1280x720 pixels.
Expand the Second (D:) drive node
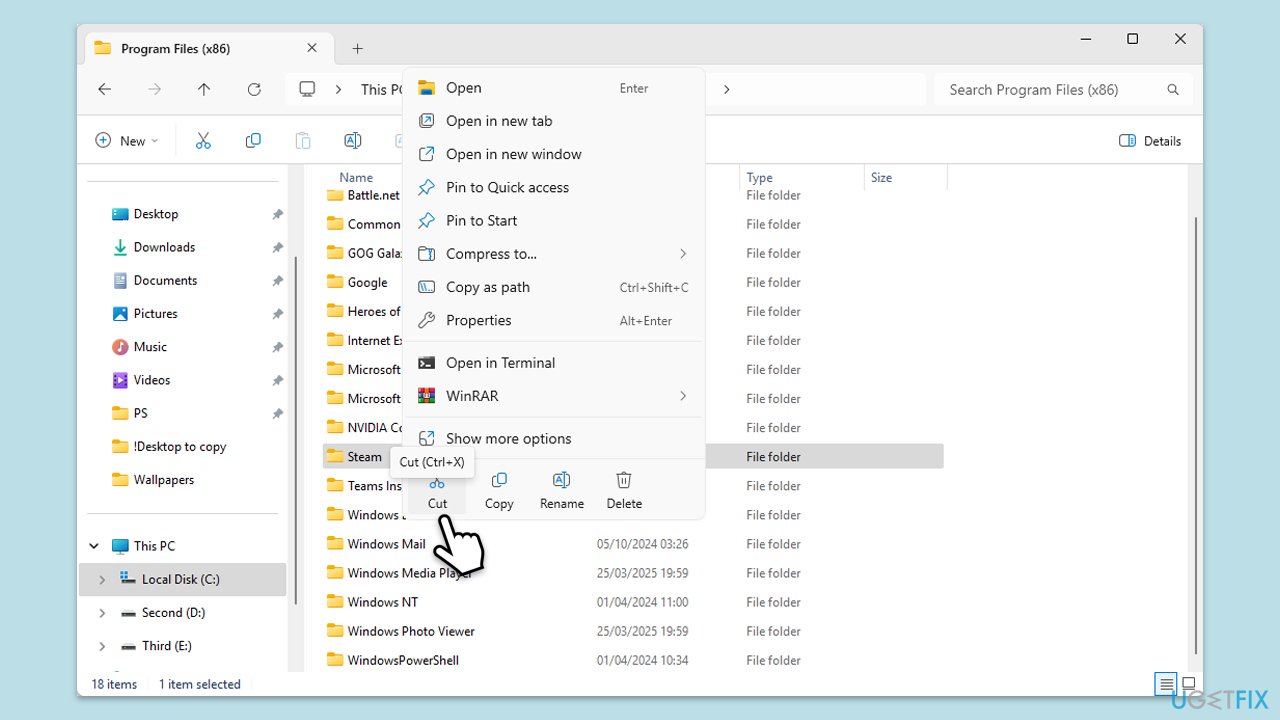pyautogui.click(x=101, y=613)
